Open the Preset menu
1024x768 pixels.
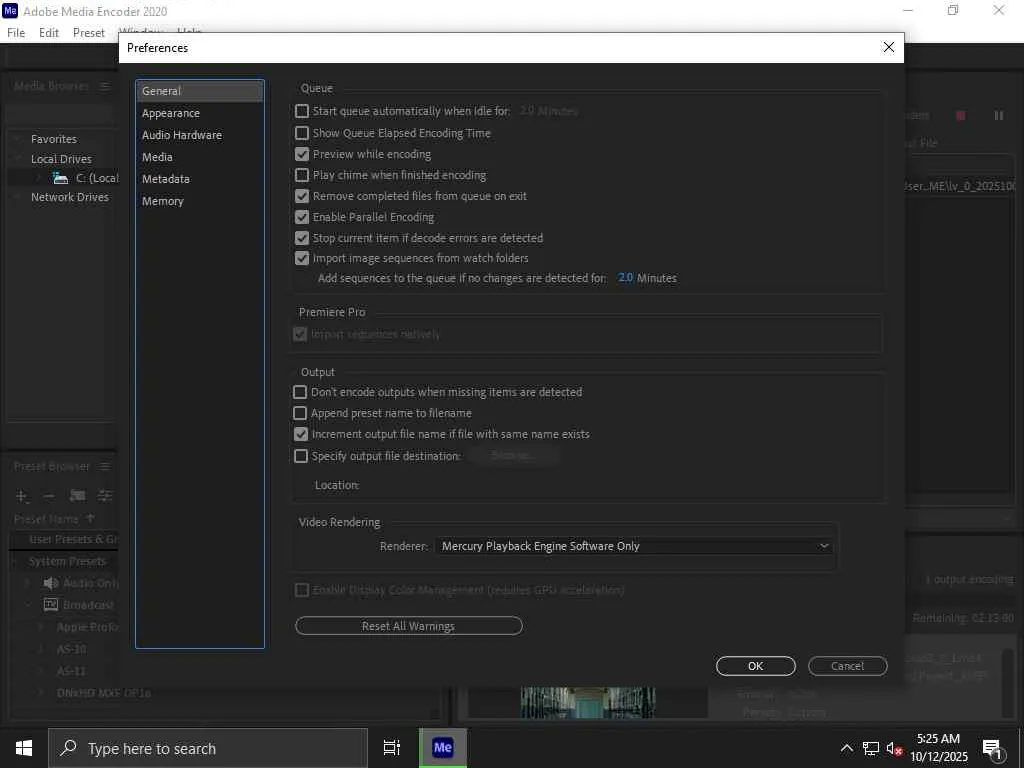(x=89, y=33)
